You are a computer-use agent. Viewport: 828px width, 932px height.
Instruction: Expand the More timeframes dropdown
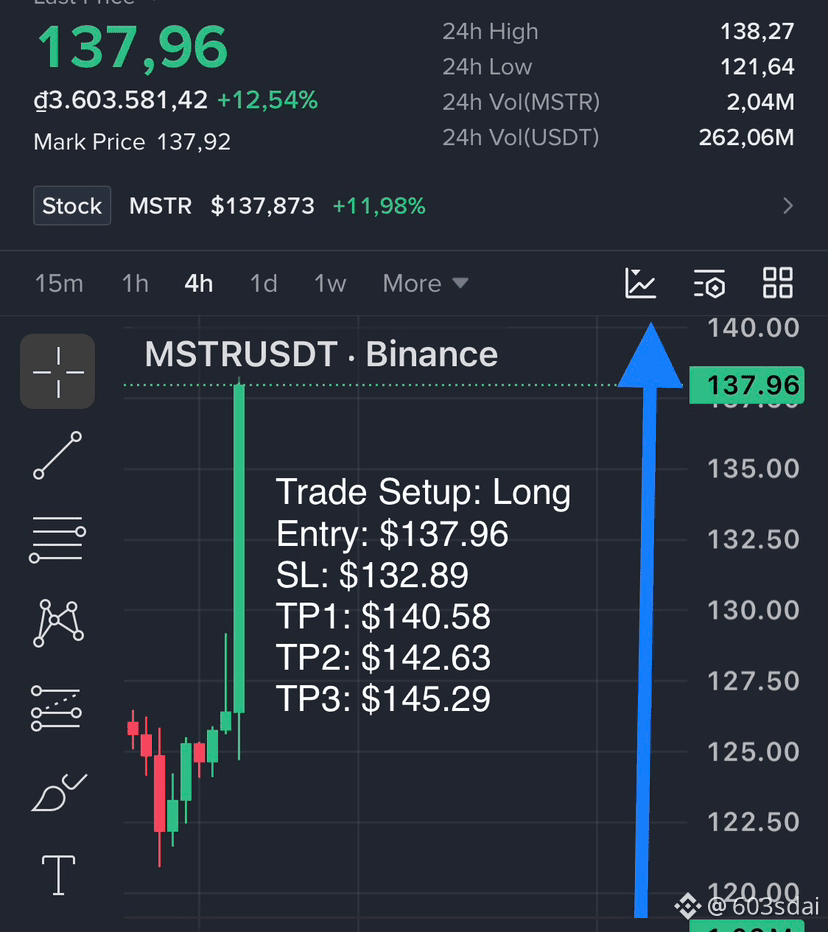pyautogui.click(x=426, y=284)
